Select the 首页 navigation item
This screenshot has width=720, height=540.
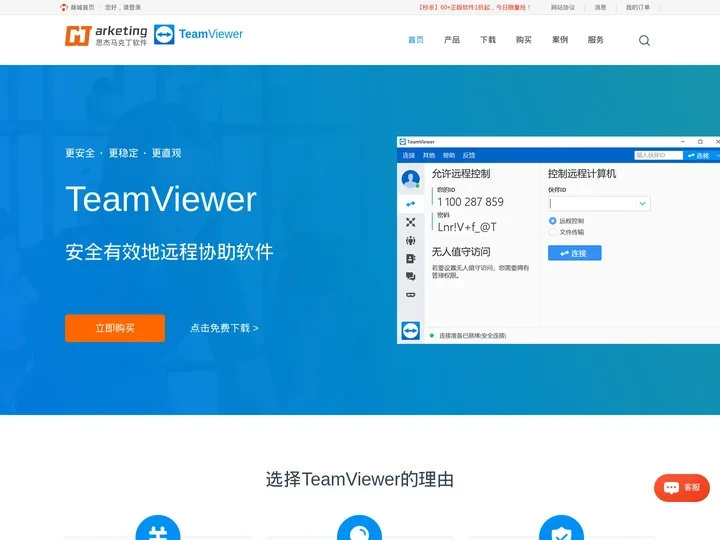[x=416, y=40]
